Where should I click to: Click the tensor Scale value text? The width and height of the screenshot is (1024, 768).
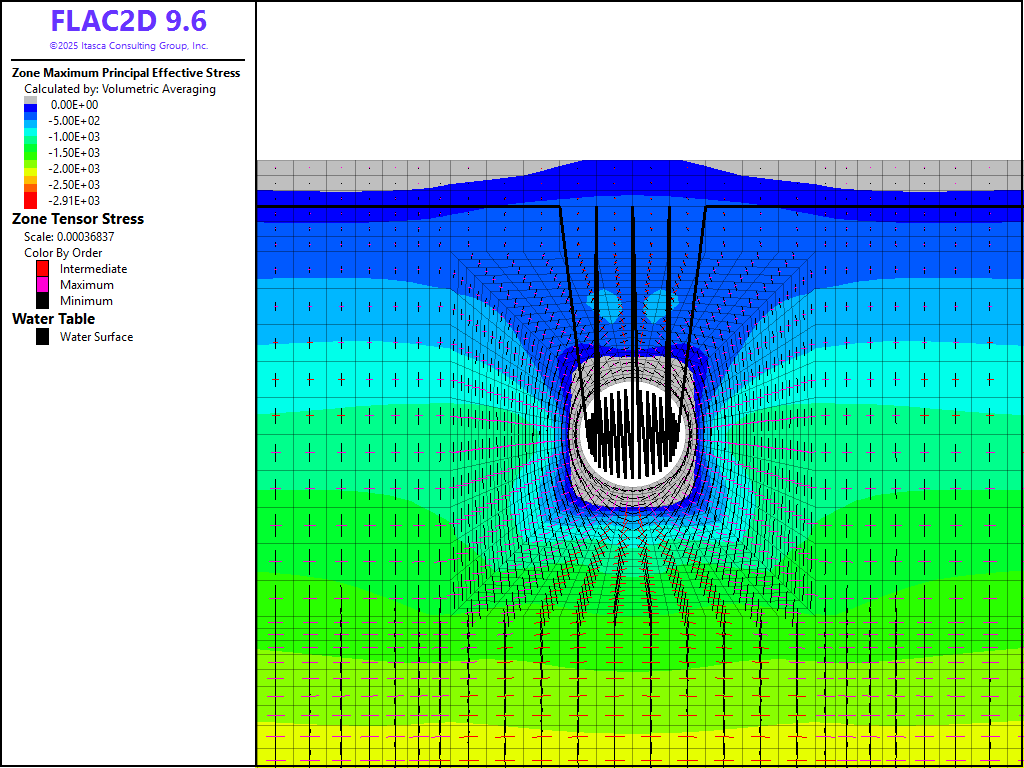66,237
